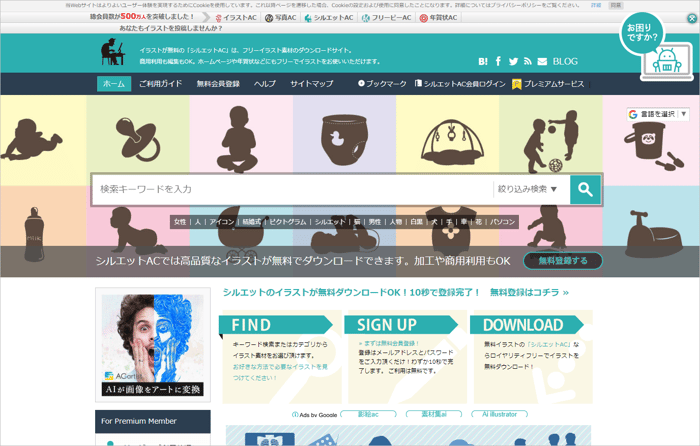Select the アイコン keyword tag
Screen dimensions: 700x446
(x=222, y=222)
